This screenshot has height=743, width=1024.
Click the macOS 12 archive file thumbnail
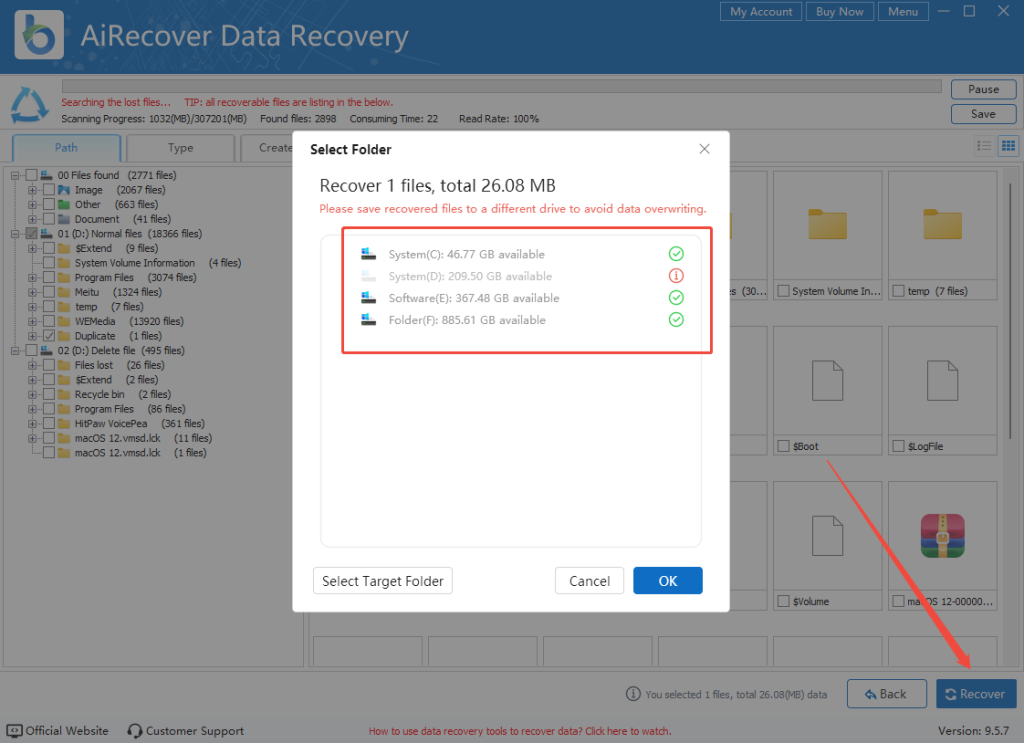point(940,538)
